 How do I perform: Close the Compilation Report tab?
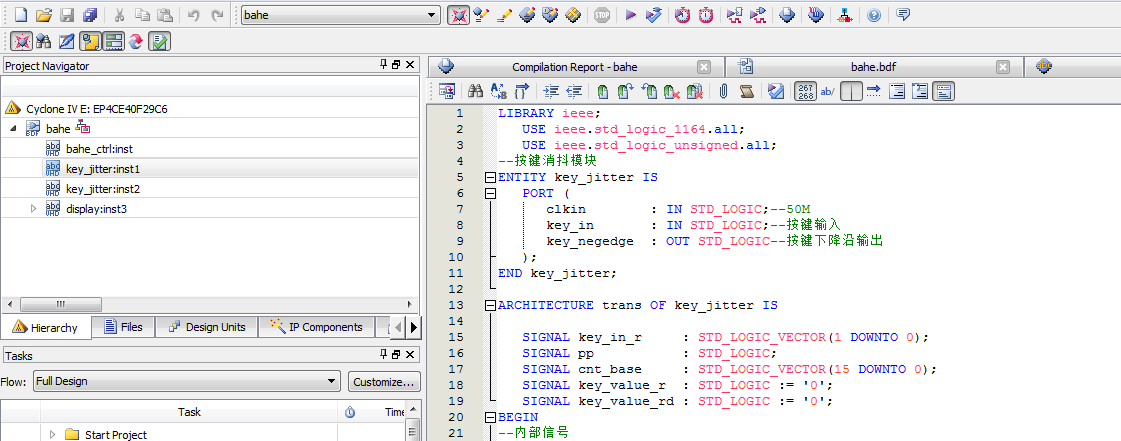click(x=704, y=67)
